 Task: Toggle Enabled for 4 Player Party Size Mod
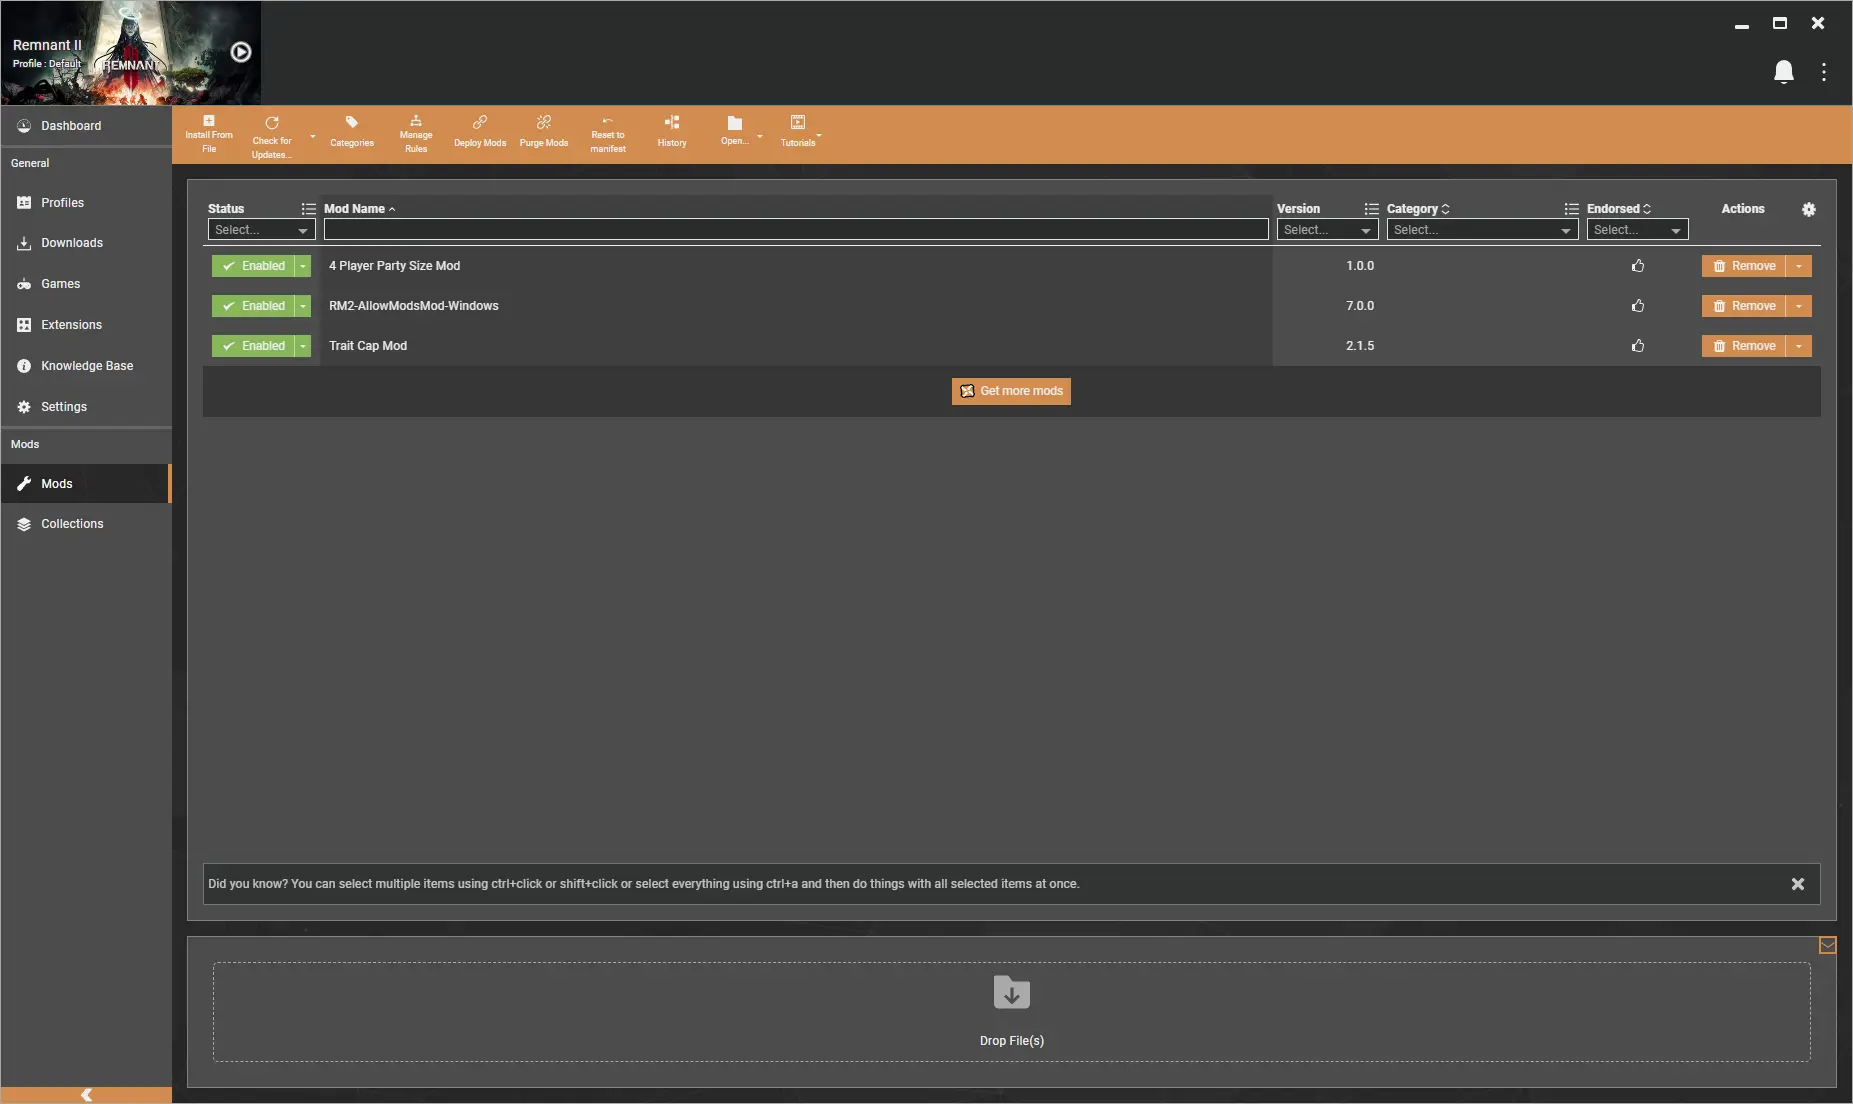click(x=253, y=266)
